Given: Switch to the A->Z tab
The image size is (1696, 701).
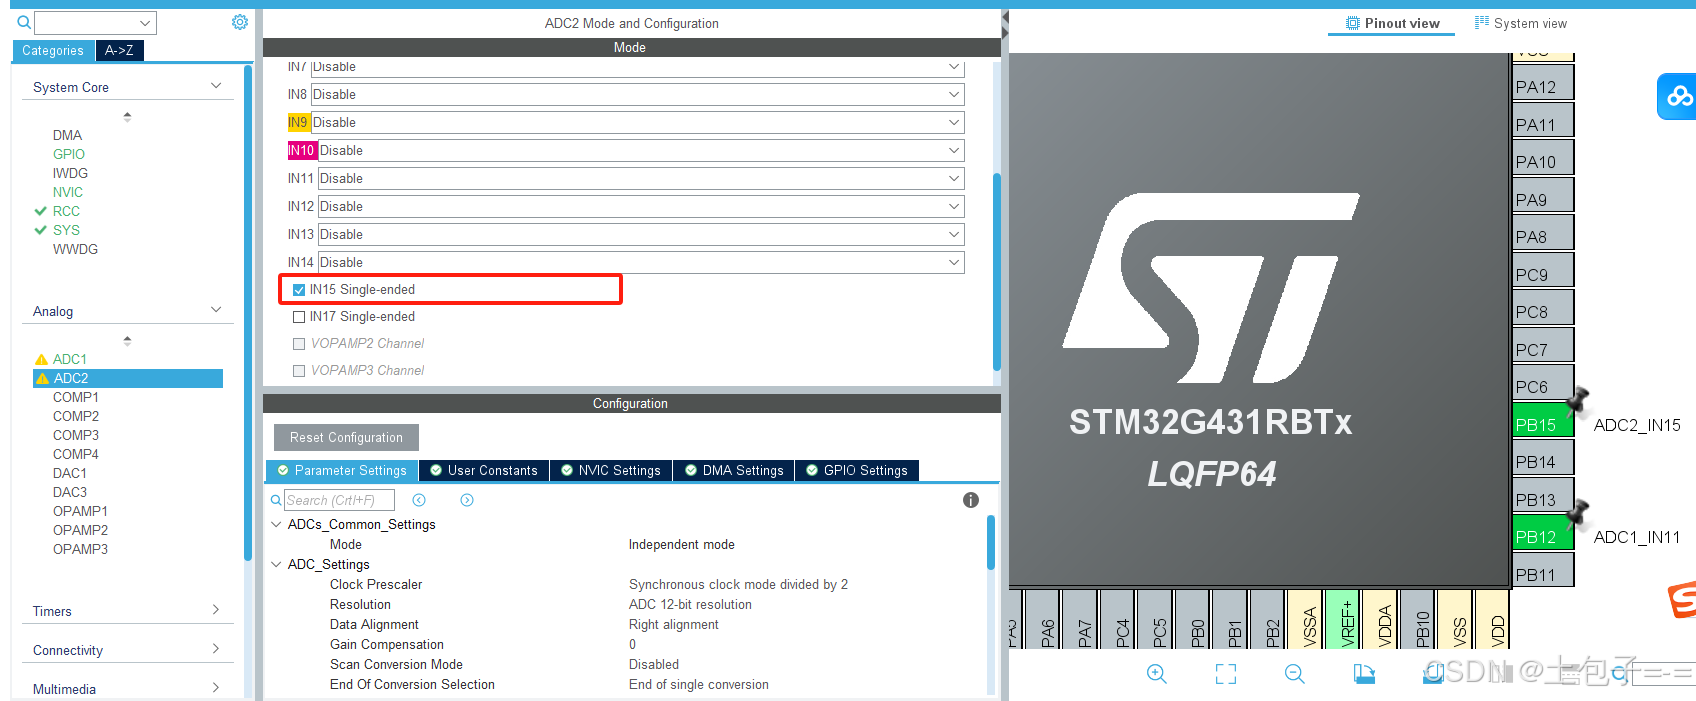Looking at the screenshot, I should (120, 50).
